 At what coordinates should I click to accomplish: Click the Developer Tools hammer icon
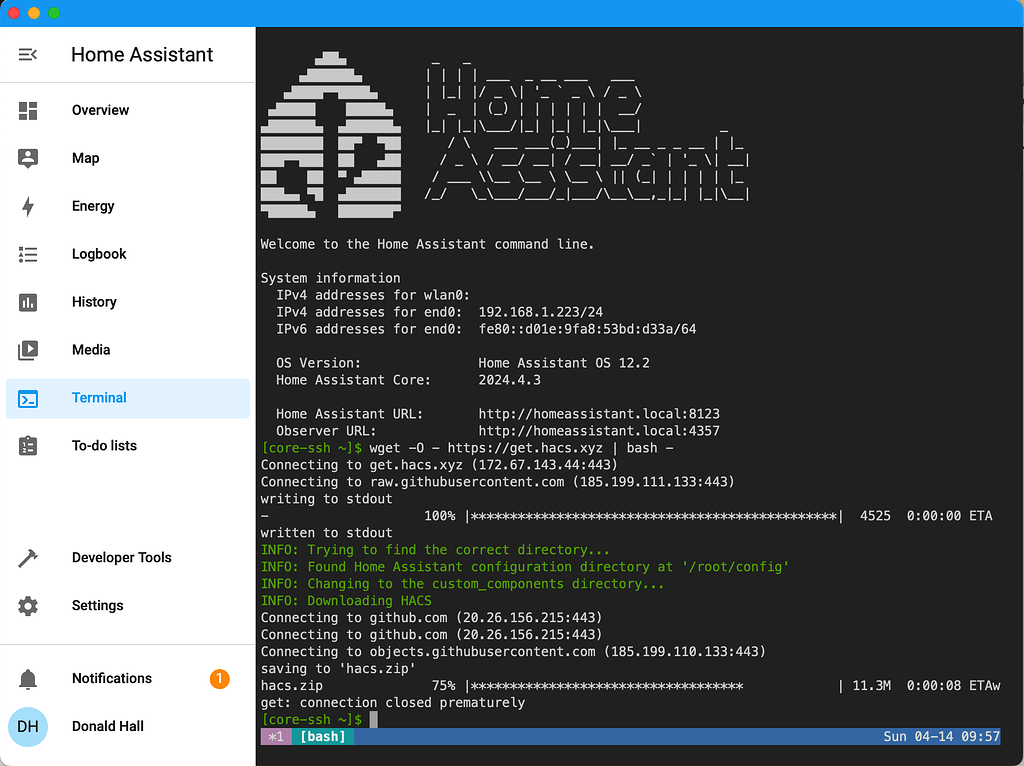[27, 558]
